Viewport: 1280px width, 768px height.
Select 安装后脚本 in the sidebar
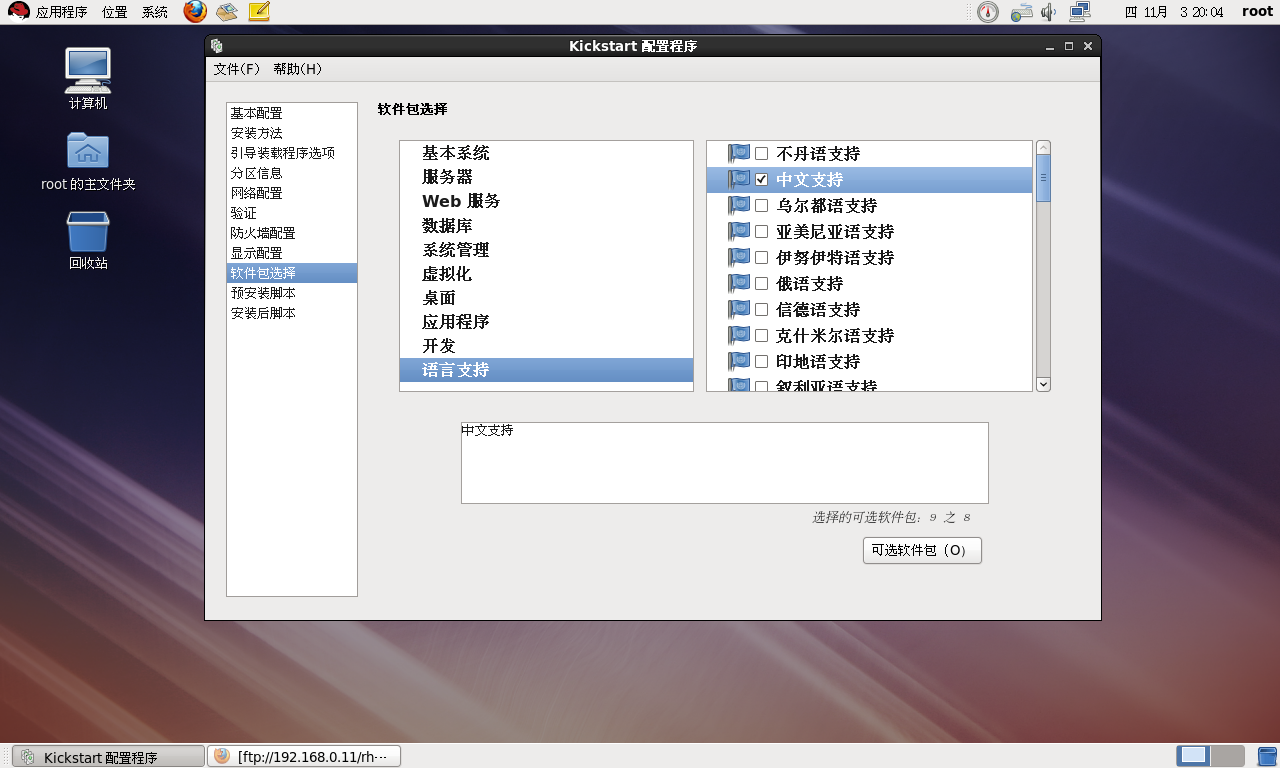coord(292,313)
